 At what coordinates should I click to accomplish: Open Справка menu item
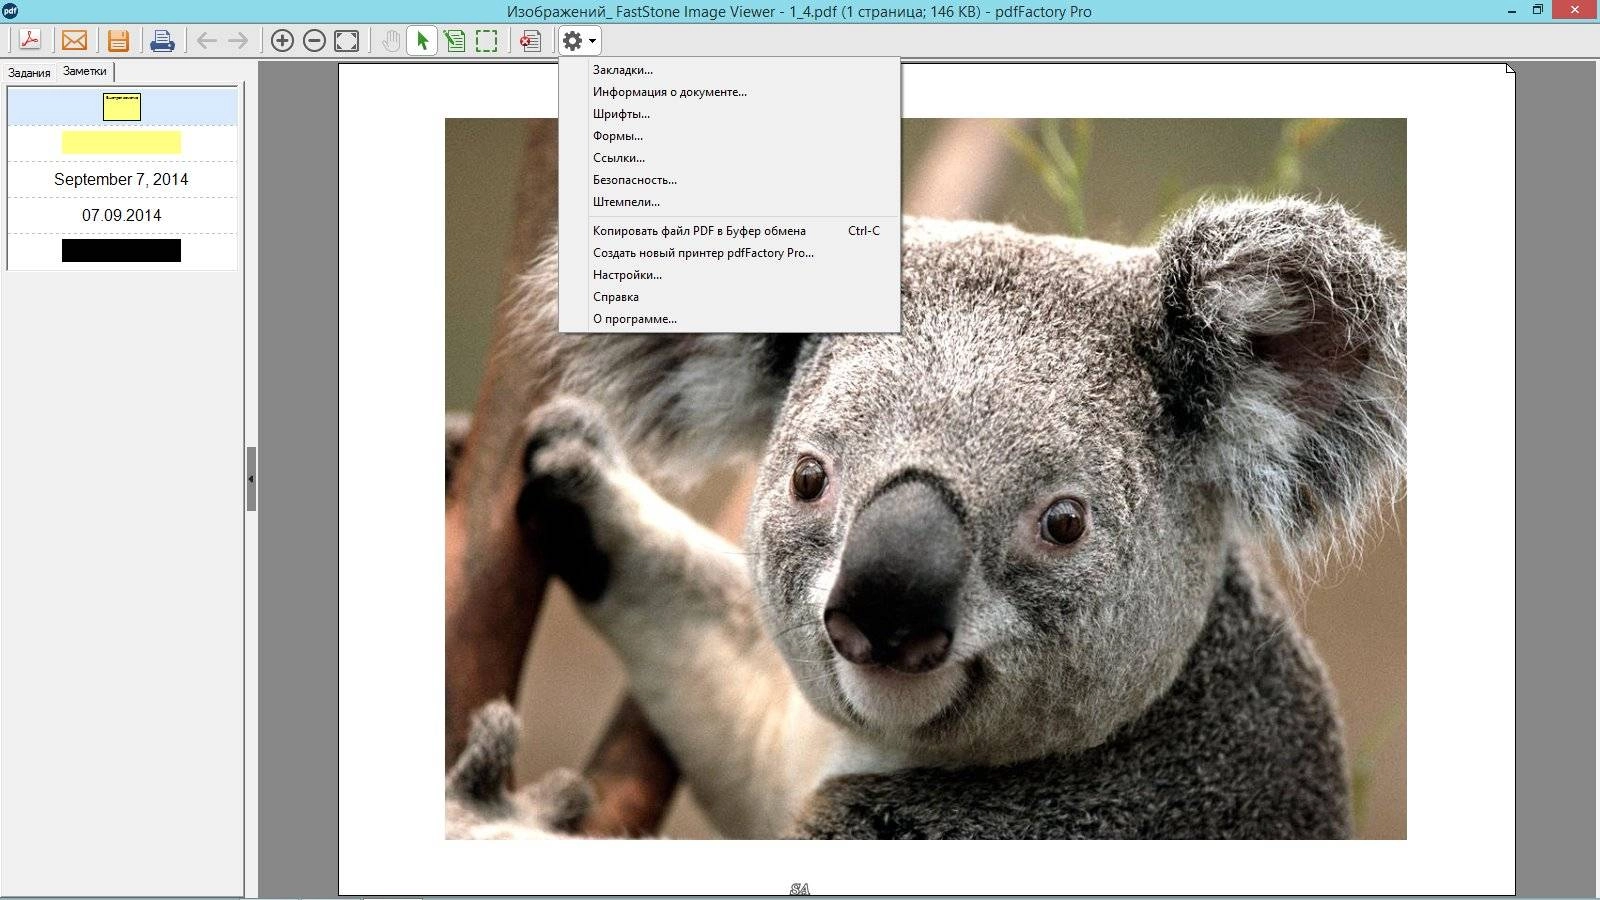pyautogui.click(x=729, y=297)
